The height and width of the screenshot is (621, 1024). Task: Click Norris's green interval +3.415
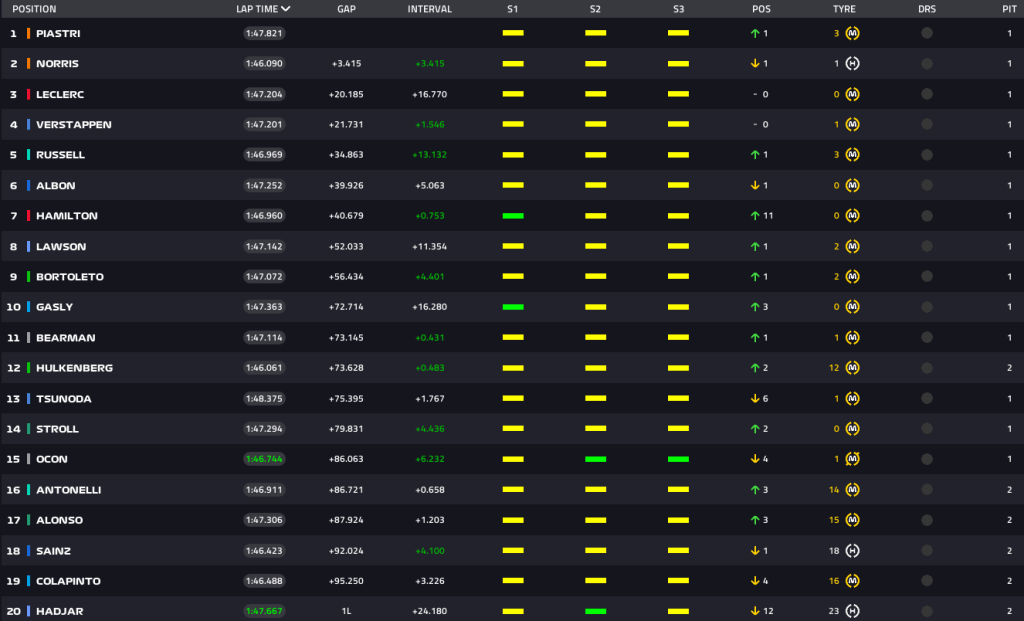(x=430, y=63)
